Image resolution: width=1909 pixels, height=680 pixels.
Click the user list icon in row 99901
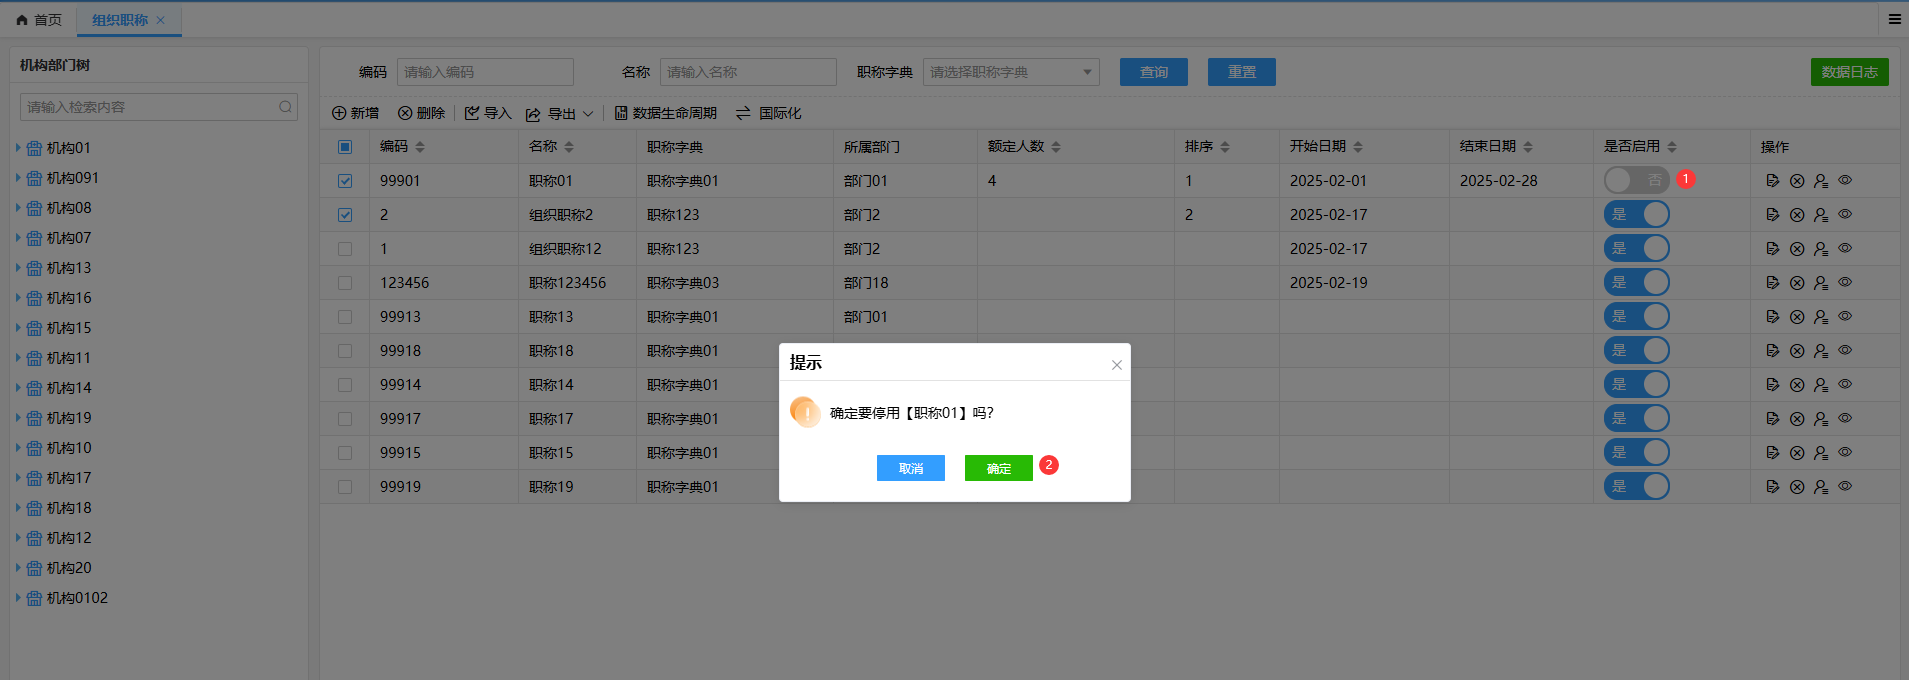[x=1821, y=181]
